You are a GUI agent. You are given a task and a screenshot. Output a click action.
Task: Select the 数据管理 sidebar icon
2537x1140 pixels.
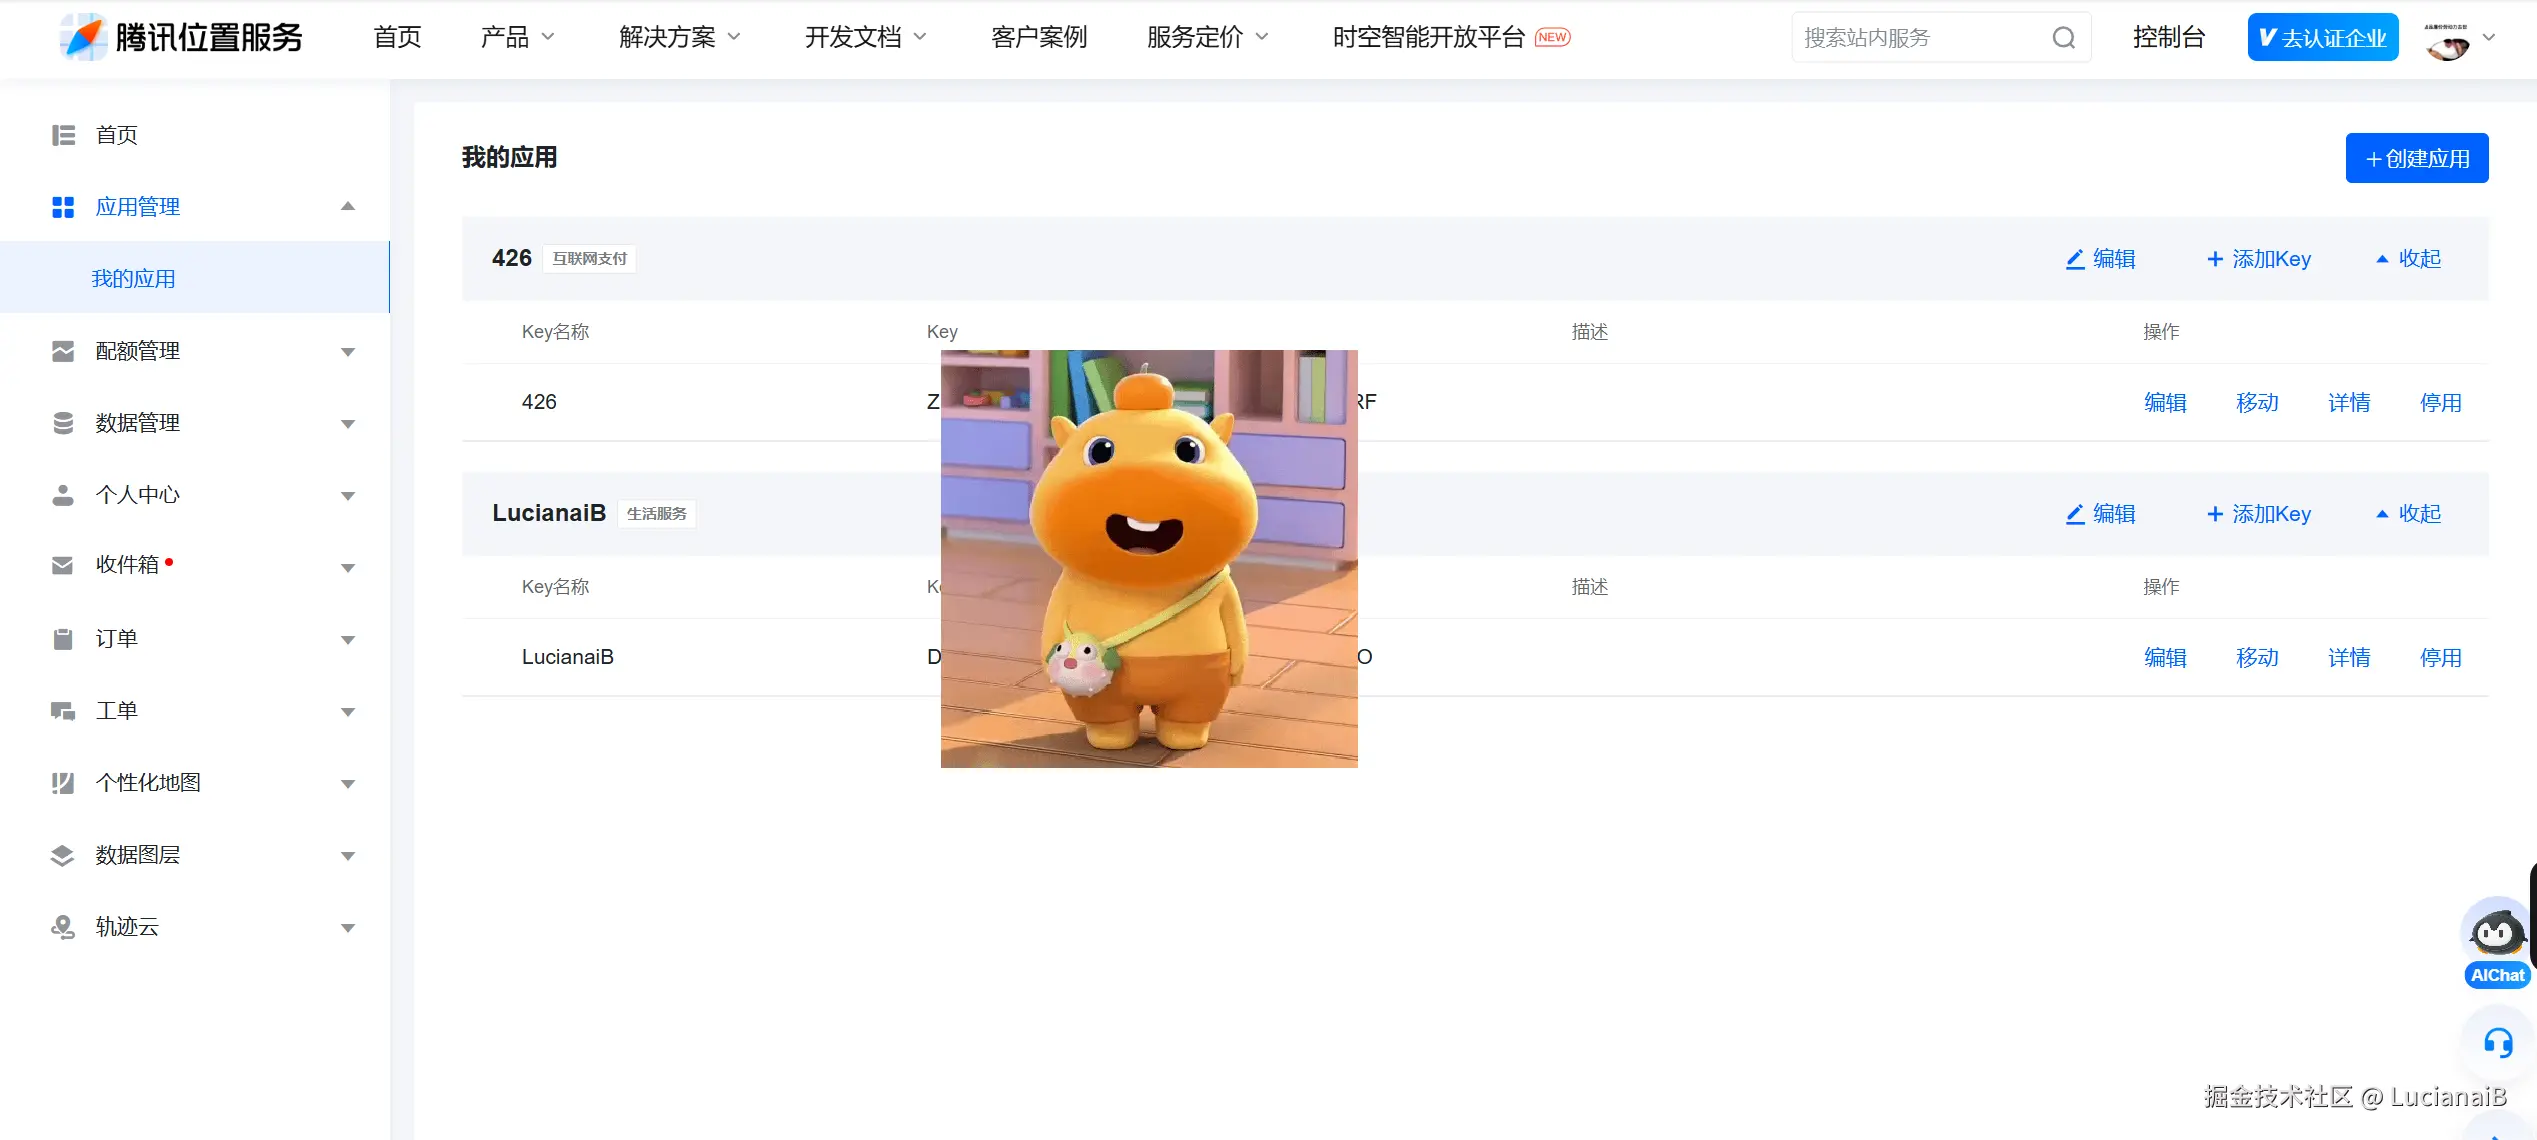(62, 422)
